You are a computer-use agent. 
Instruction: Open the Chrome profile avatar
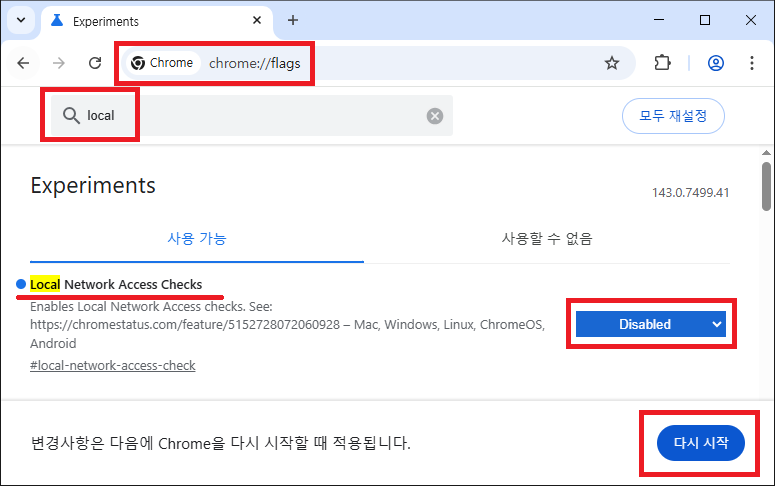pyautogui.click(x=715, y=63)
